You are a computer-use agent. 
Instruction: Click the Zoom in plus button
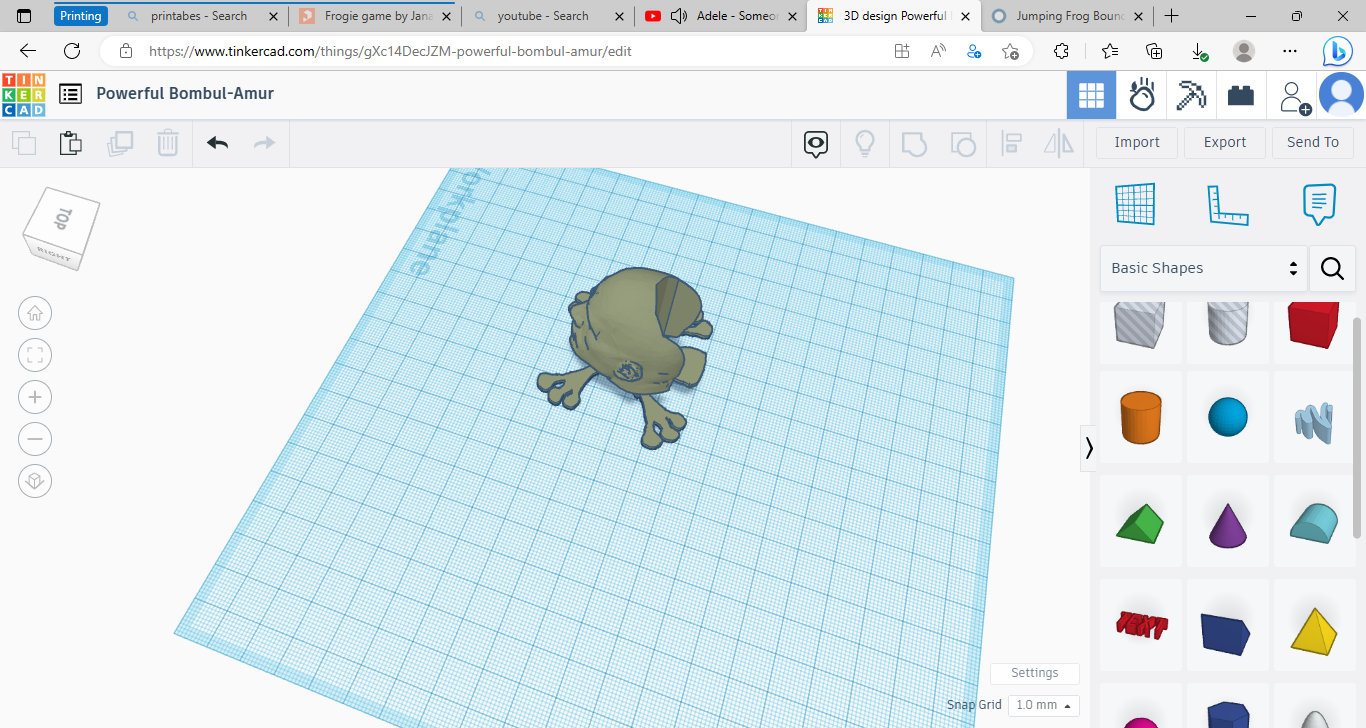[35, 397]
